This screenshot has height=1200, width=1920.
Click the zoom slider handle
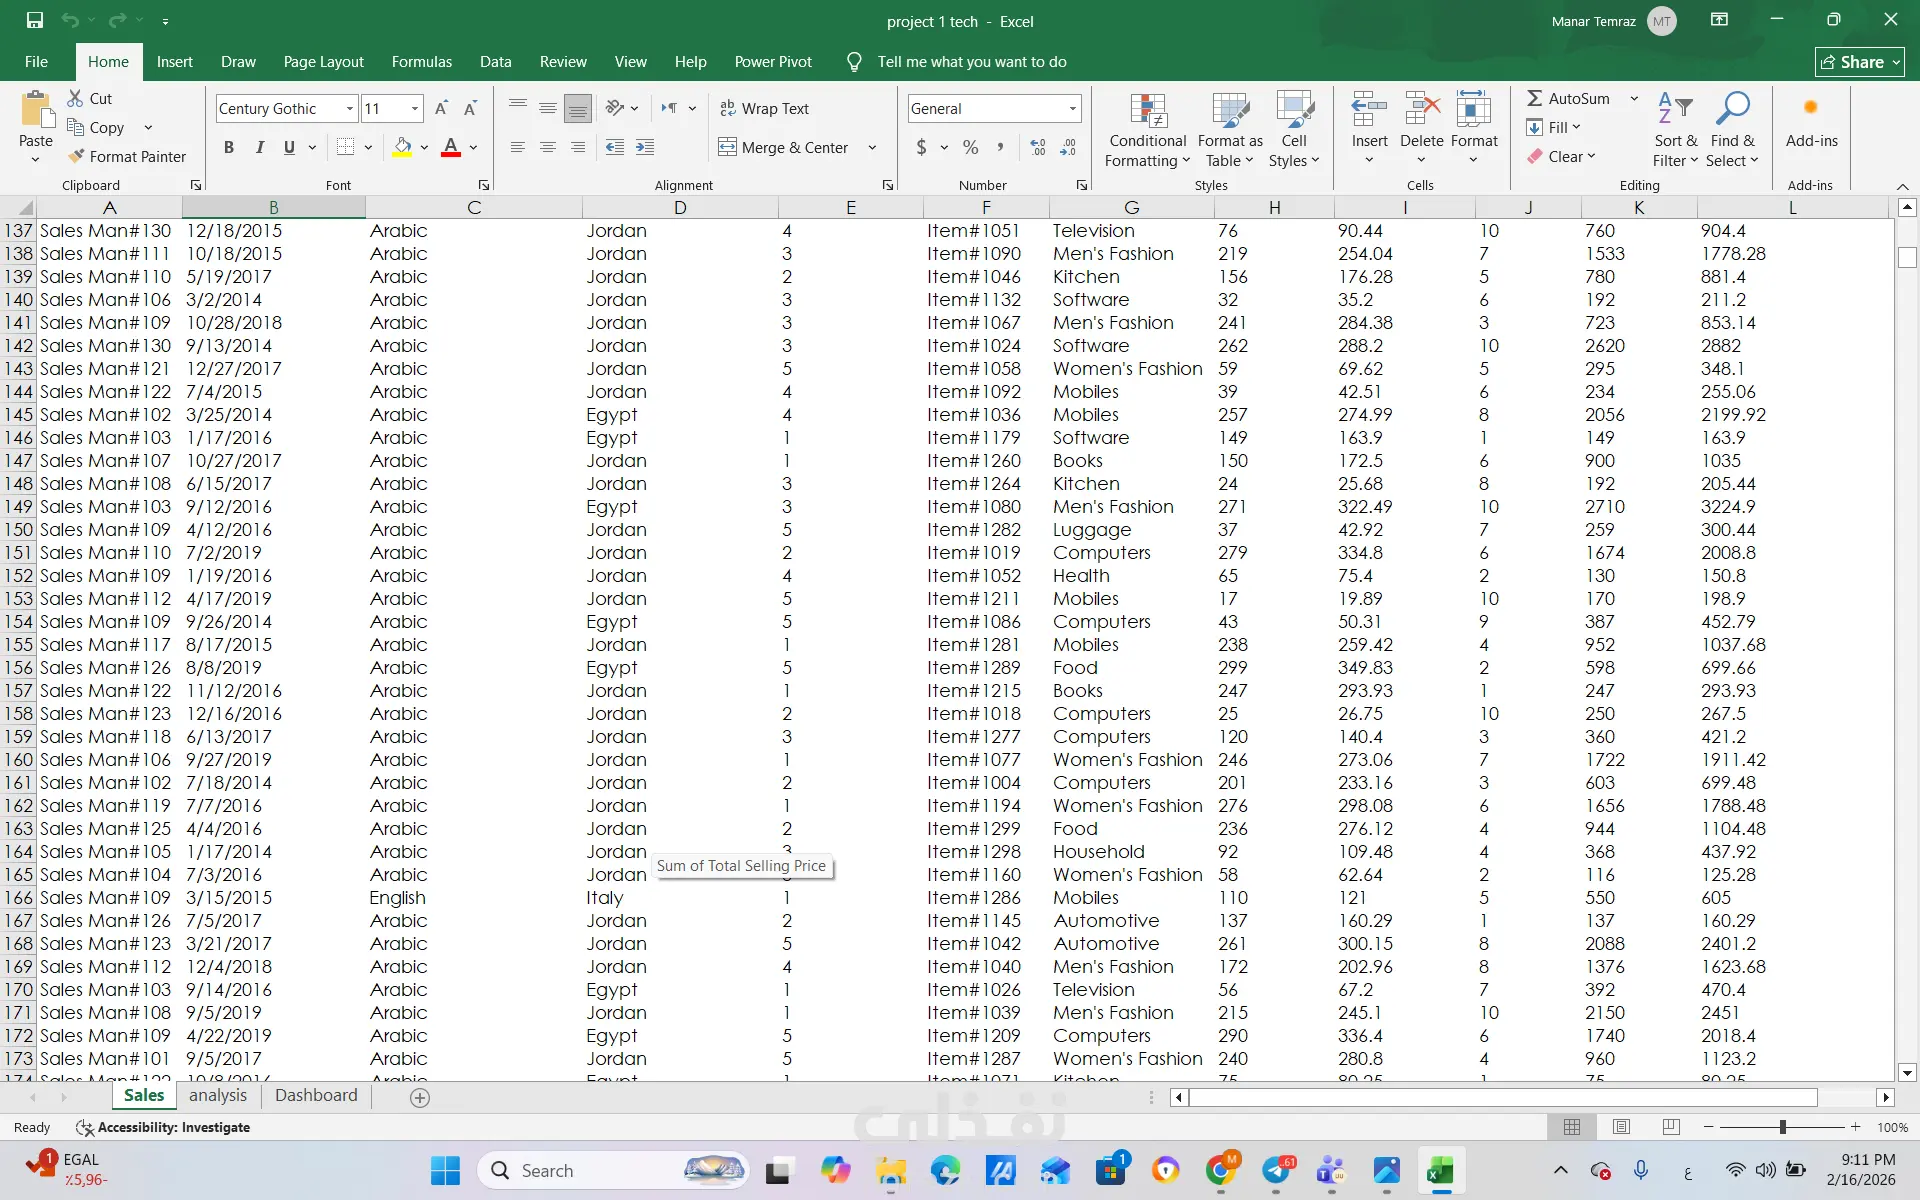(1782, 1127)
